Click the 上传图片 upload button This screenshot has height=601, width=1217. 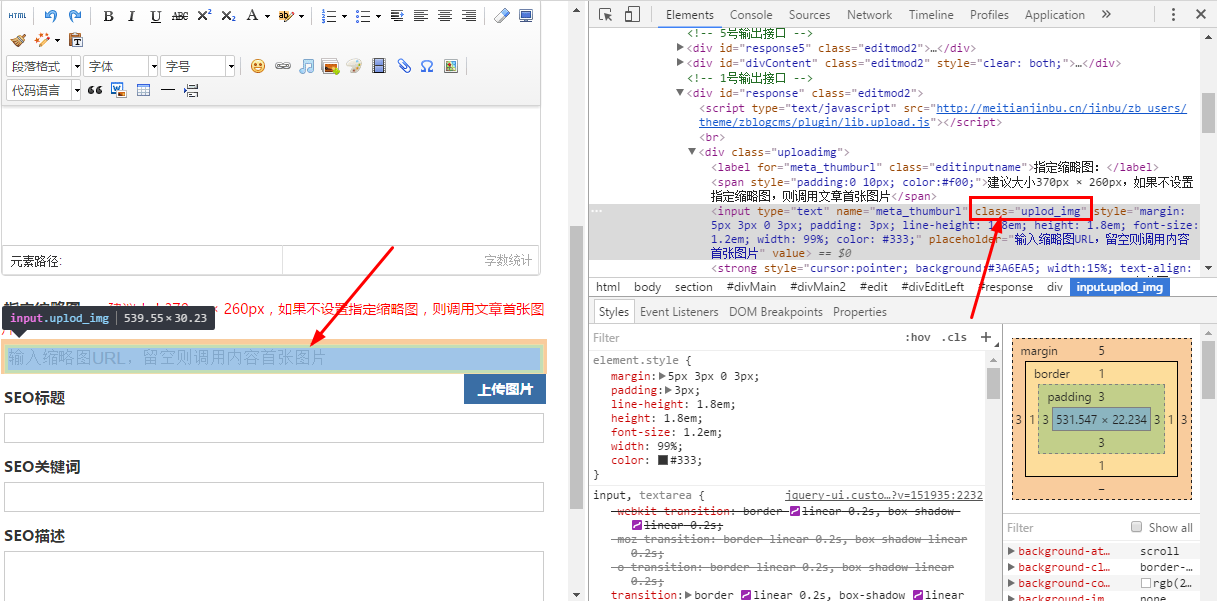coord(505,389)
